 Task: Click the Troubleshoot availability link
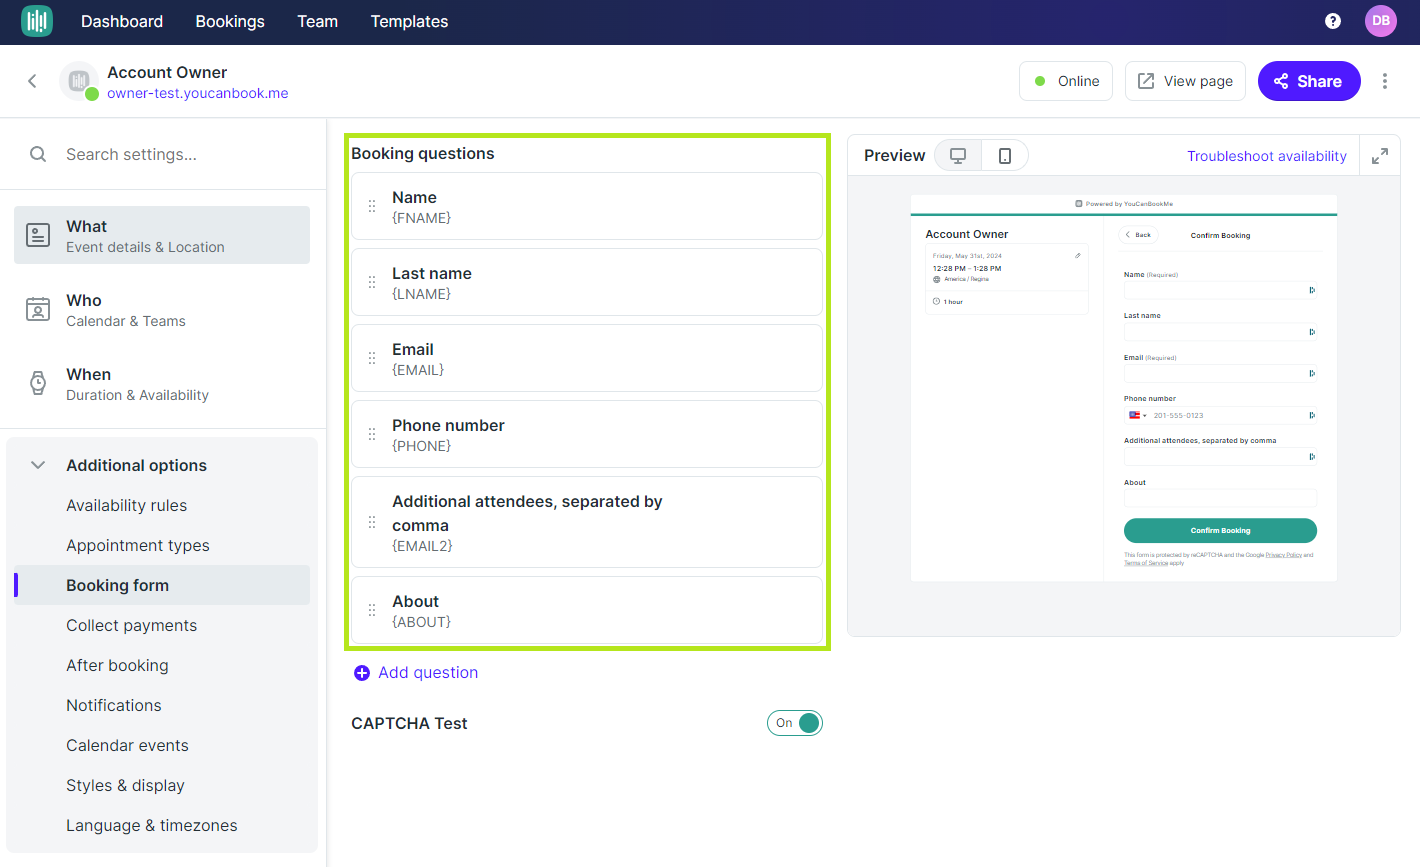[x=1266, y=156]
